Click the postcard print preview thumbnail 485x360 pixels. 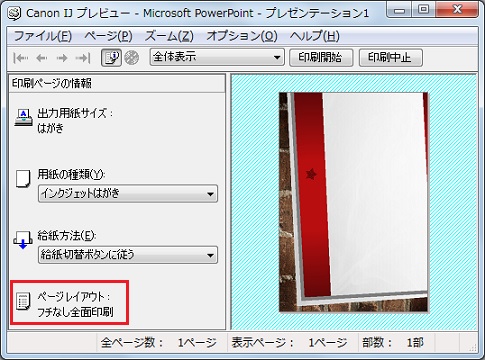click(x=353, y=202)
